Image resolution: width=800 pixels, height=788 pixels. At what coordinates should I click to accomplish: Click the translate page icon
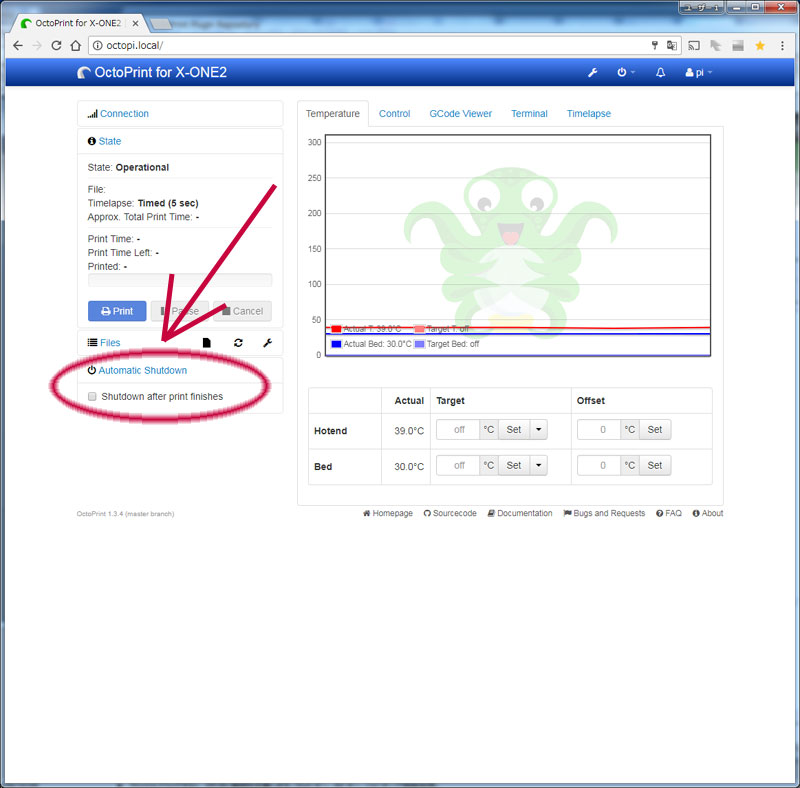coord(672,45)
